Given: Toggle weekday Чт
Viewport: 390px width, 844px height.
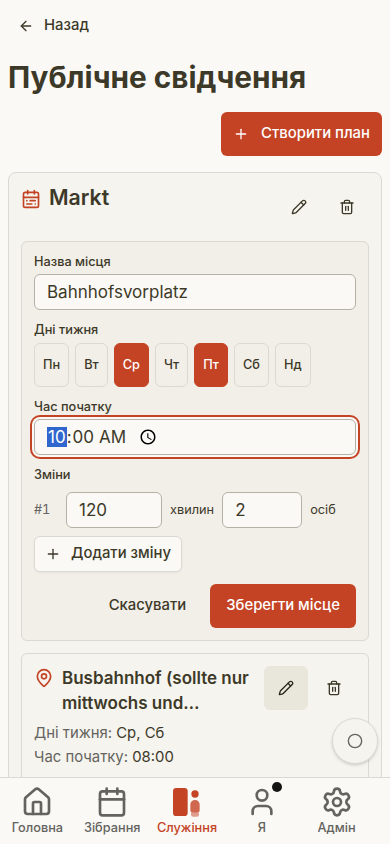Looking at the screenshot, I should pyautogui.click(x=172, y=365).
